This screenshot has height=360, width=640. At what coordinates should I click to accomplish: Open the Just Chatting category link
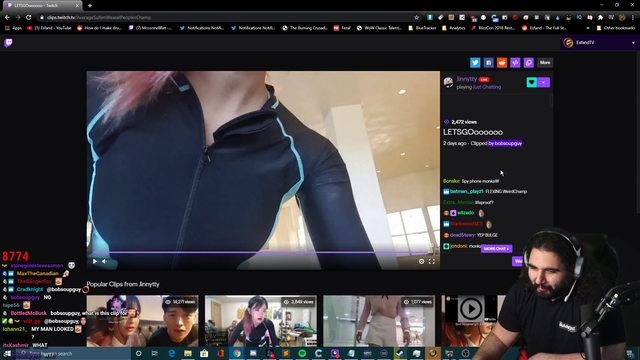click(x=487, y=87)
